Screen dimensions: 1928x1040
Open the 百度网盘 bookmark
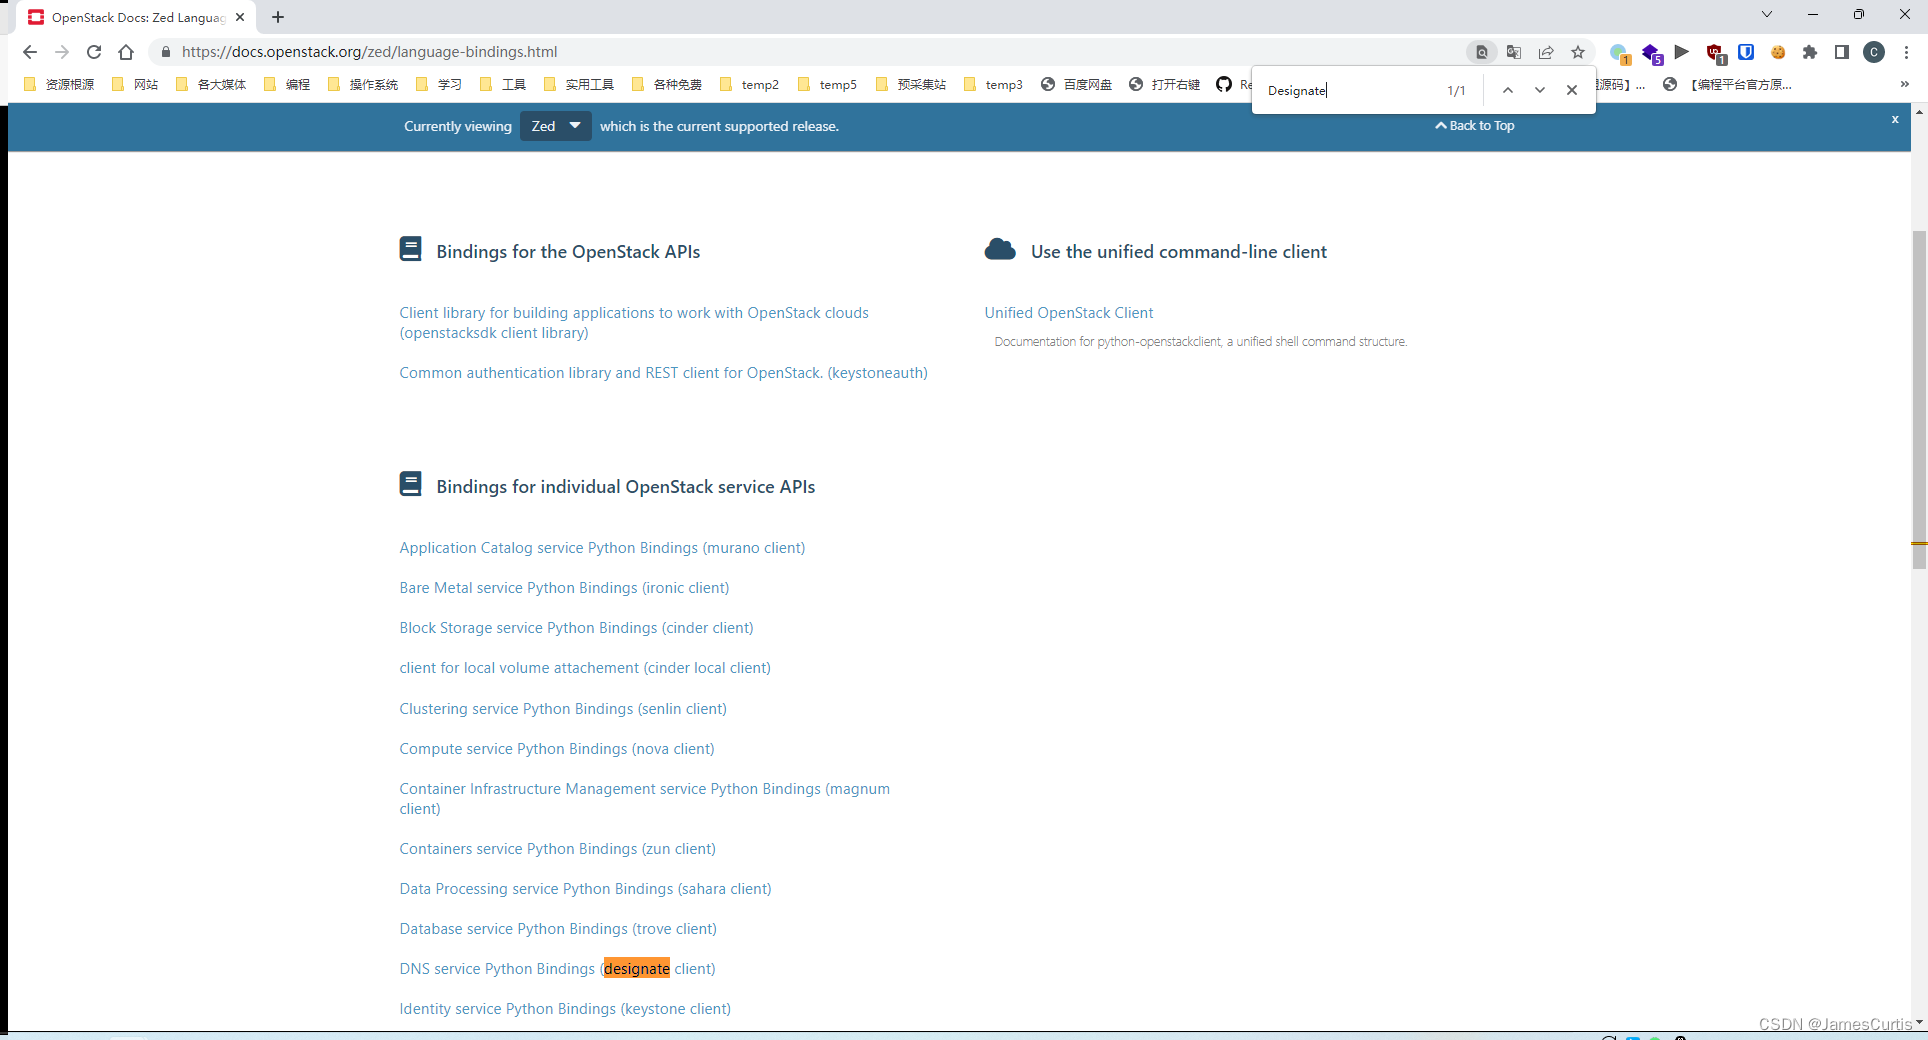1076,84
